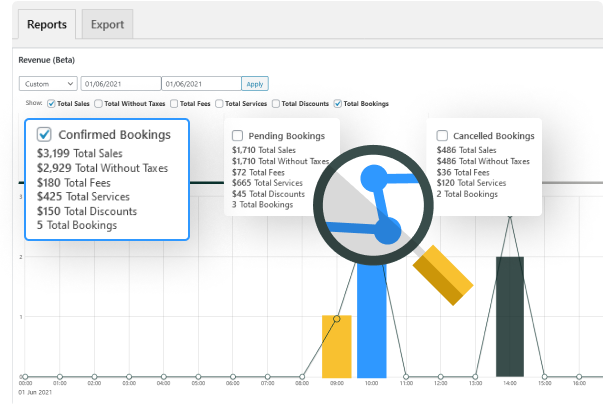This screenshot has width=616, height=416.
Task: Click the '$72 Total Fees' text
Action: point(258,172)
